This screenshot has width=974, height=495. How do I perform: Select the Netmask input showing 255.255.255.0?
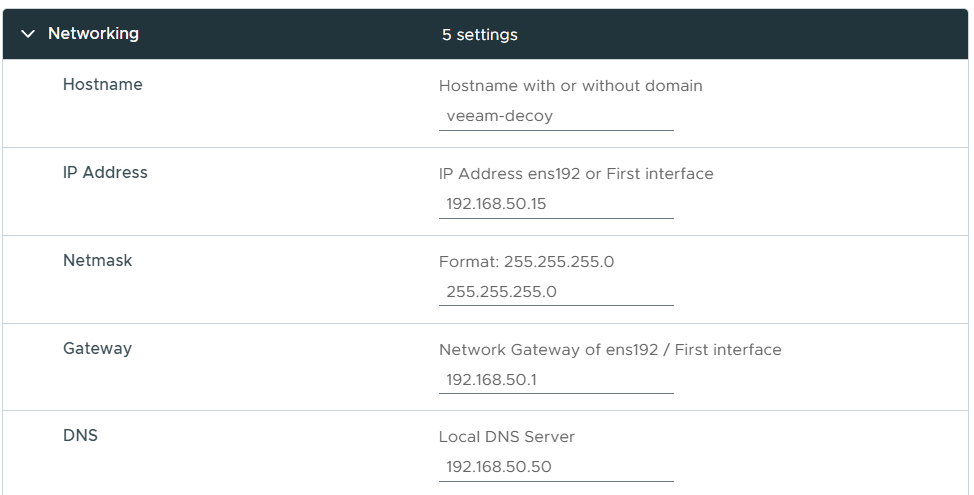tap(555, 292)
